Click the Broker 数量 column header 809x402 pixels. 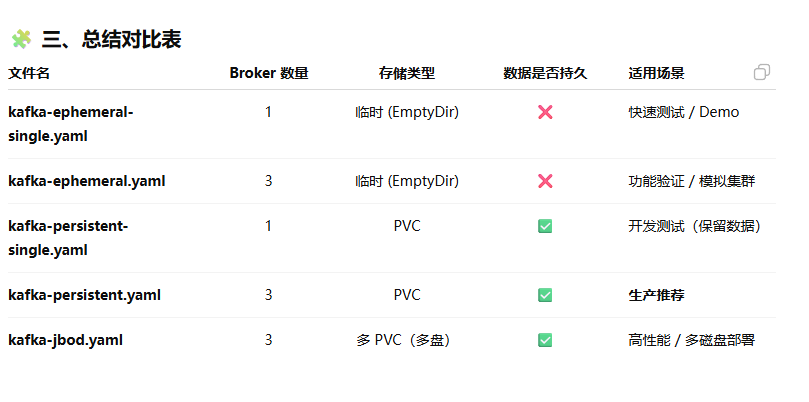(268, 73)
